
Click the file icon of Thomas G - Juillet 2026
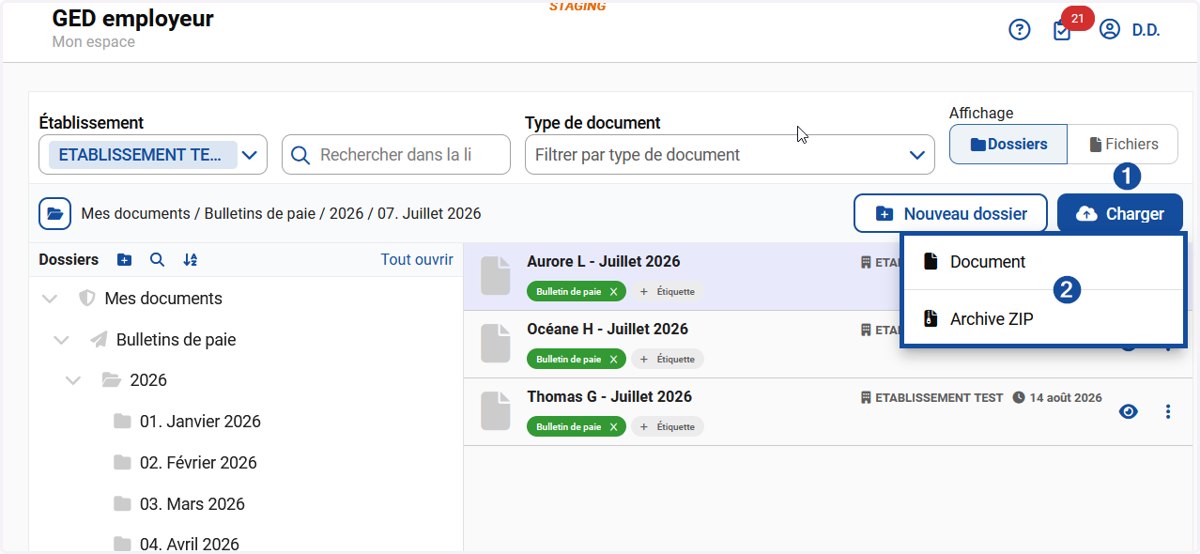(x=496, y=411)
